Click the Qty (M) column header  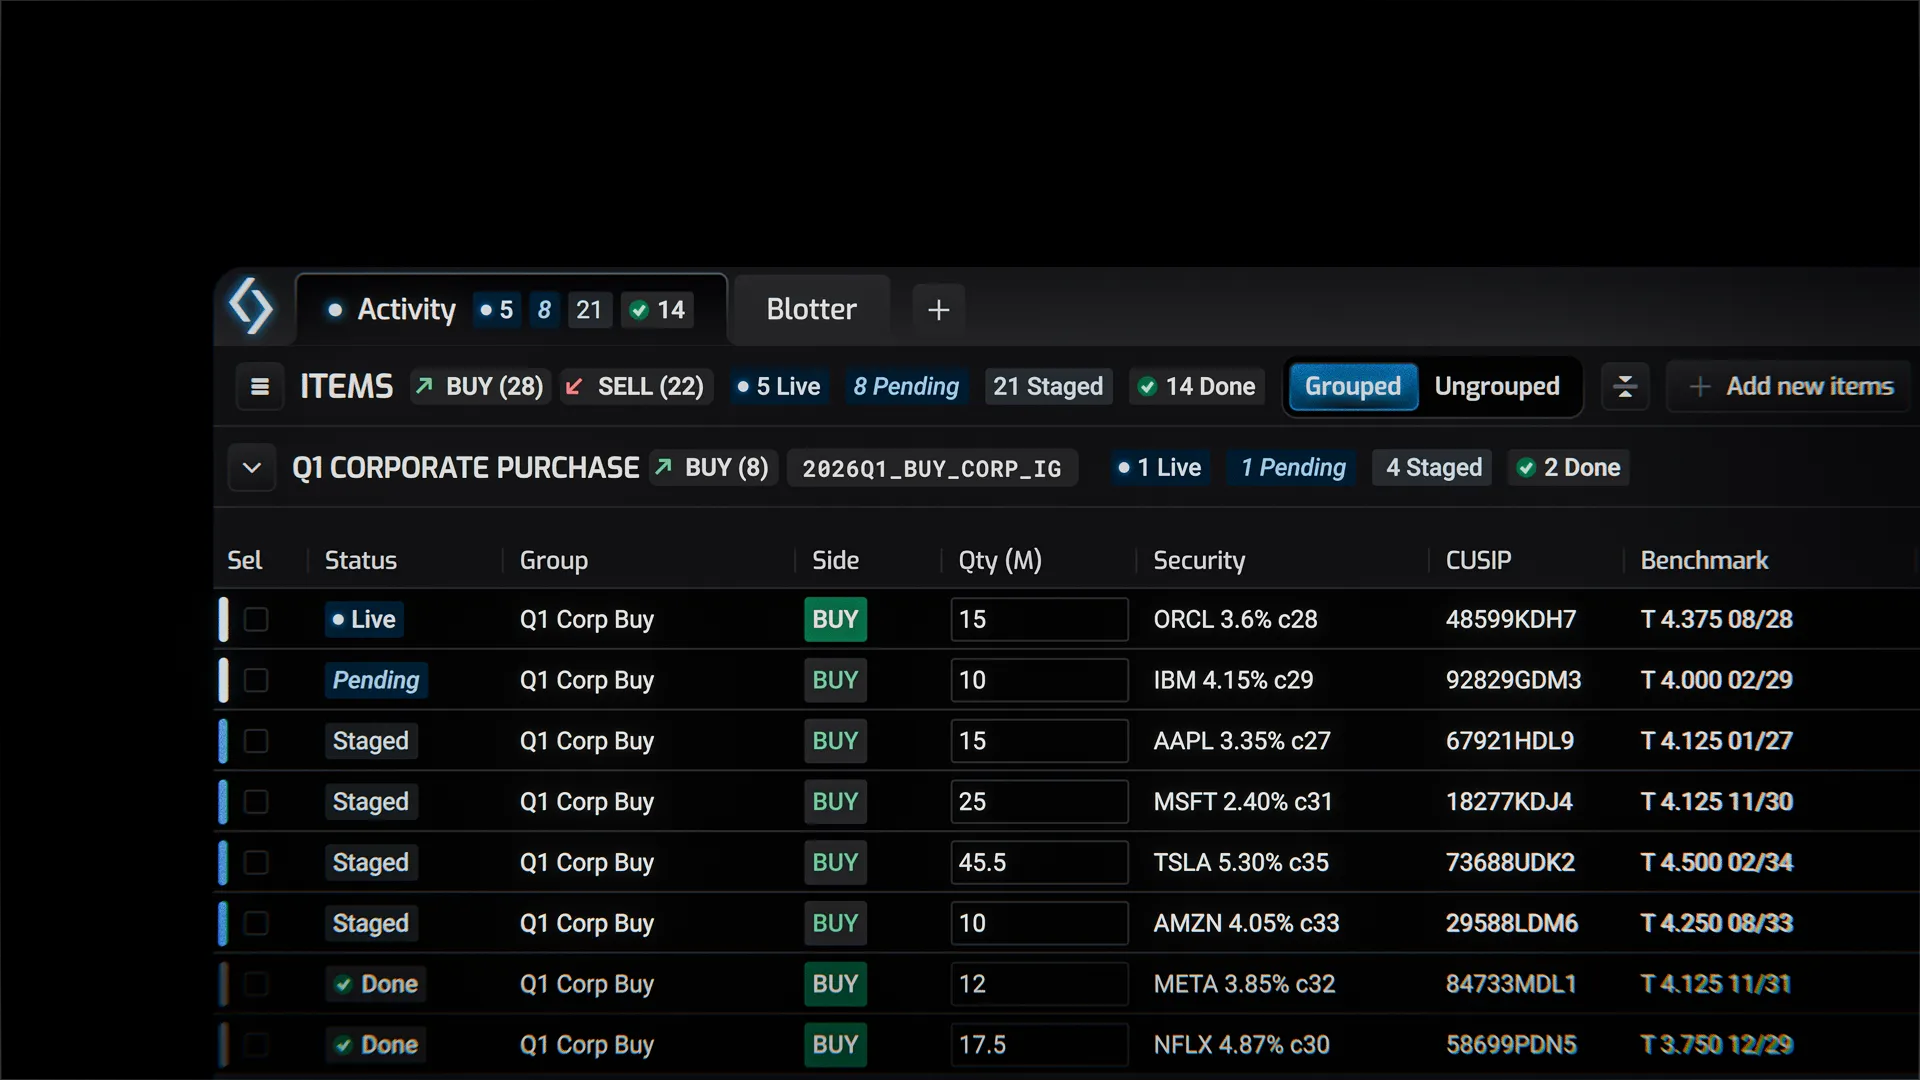tap(1000, 561)
